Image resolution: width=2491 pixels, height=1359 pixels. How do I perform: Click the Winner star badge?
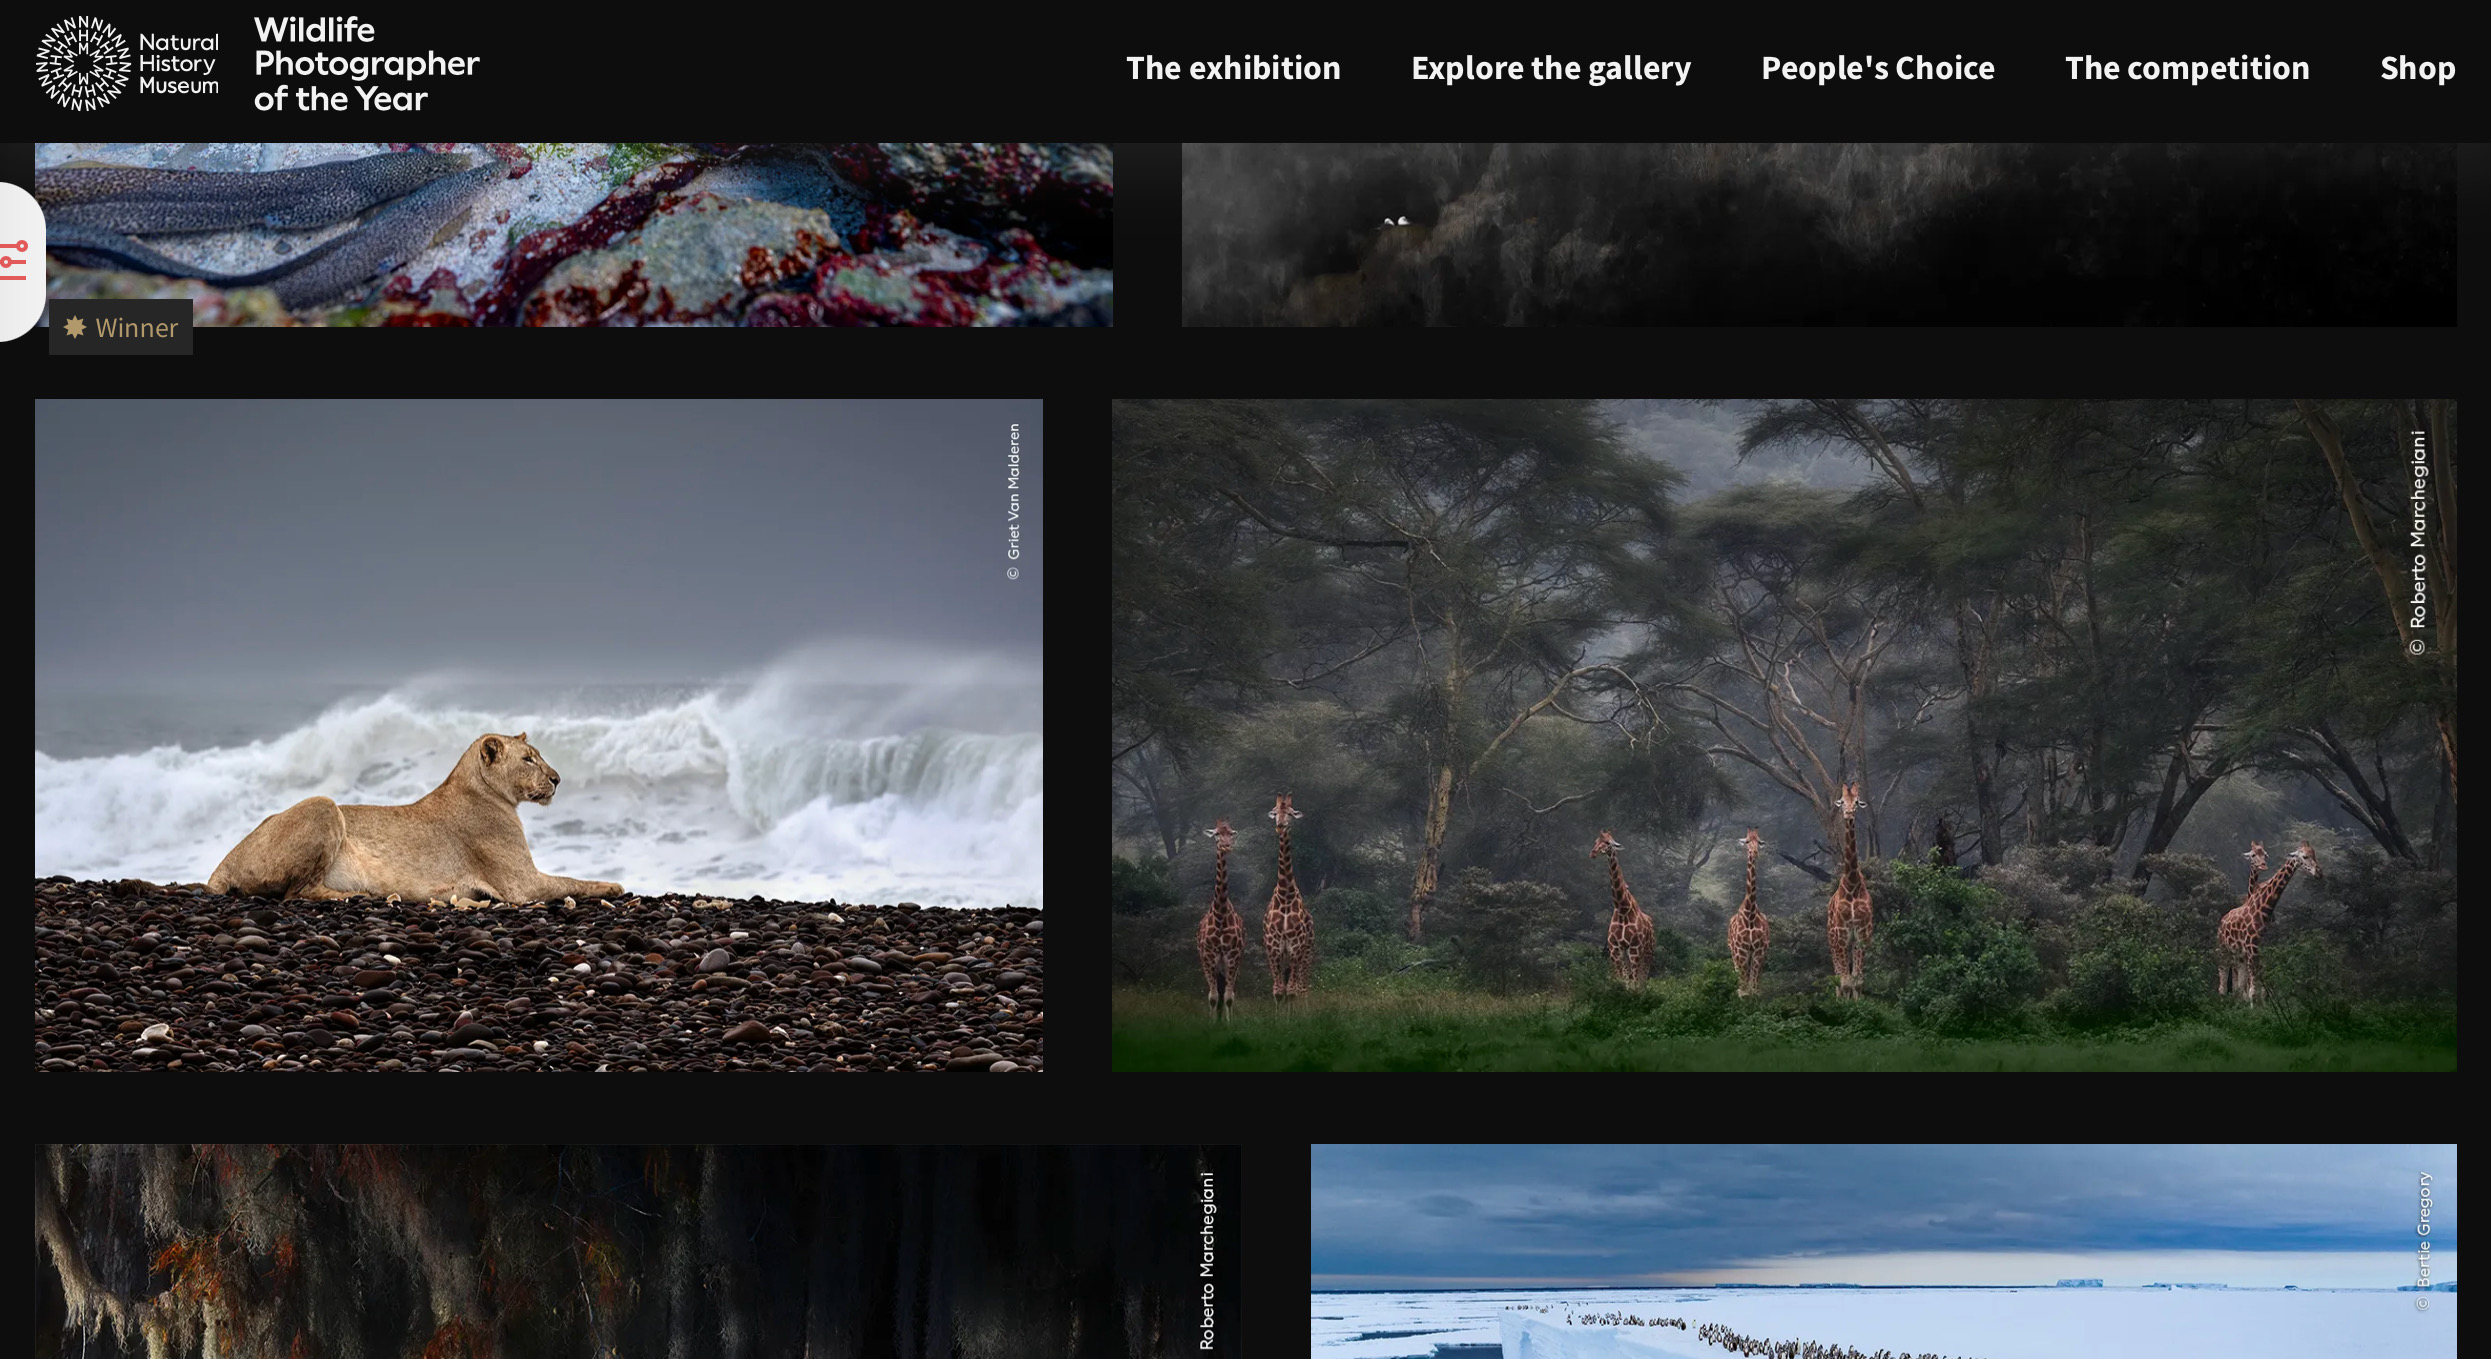pos(75,327)
